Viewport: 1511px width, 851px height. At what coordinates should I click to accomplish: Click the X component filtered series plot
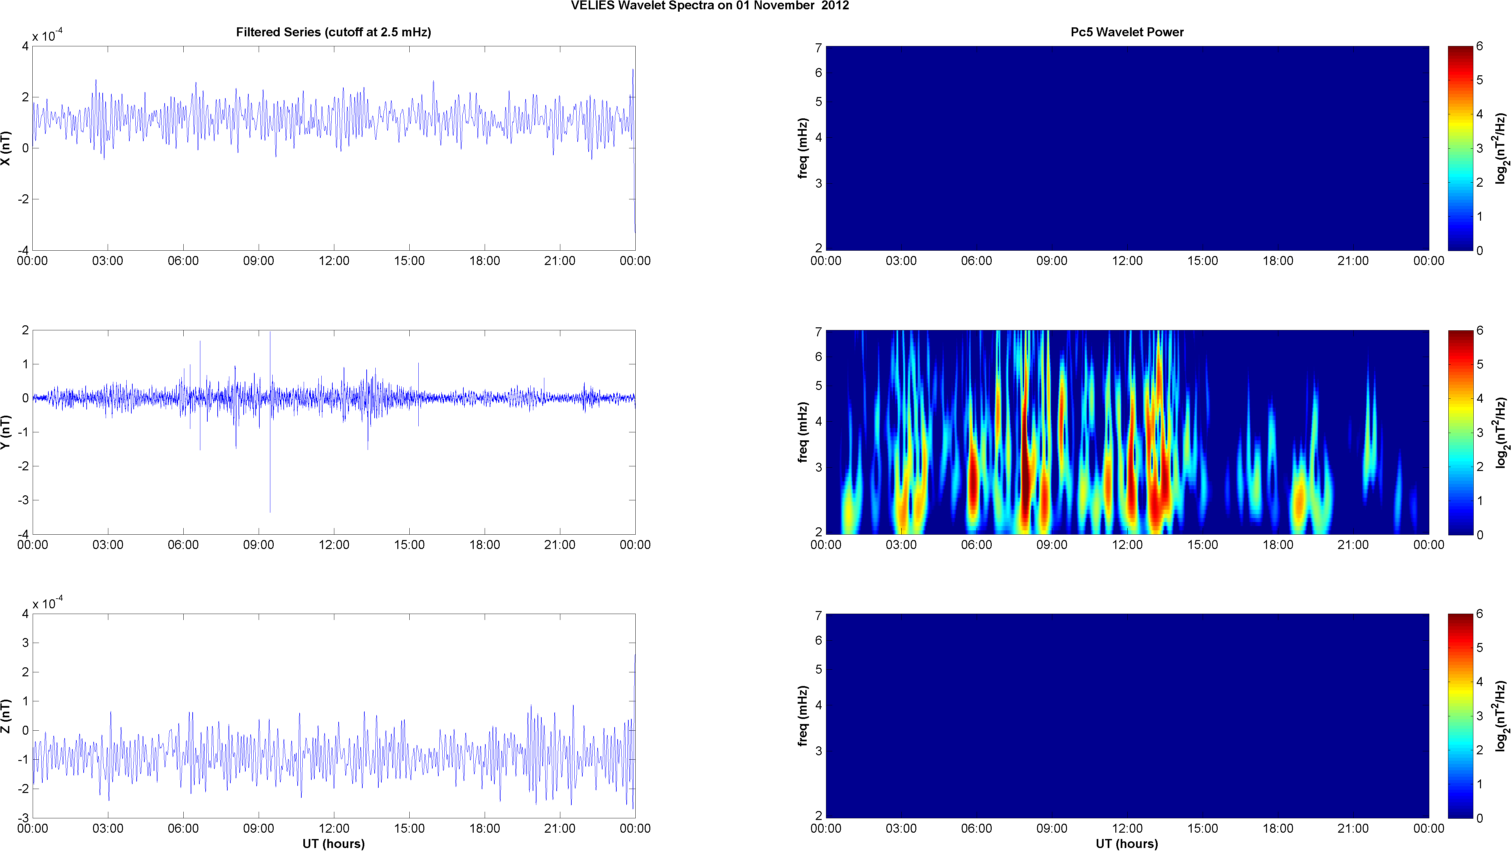coord(333,148)
